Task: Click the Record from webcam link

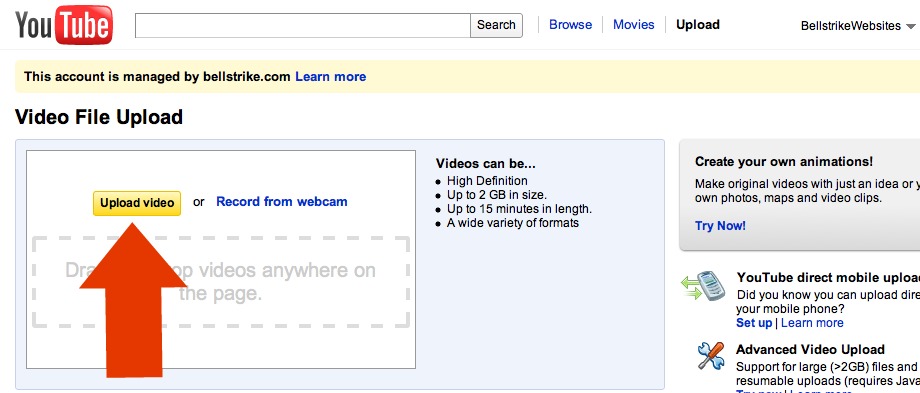Action: pos(282,202)
